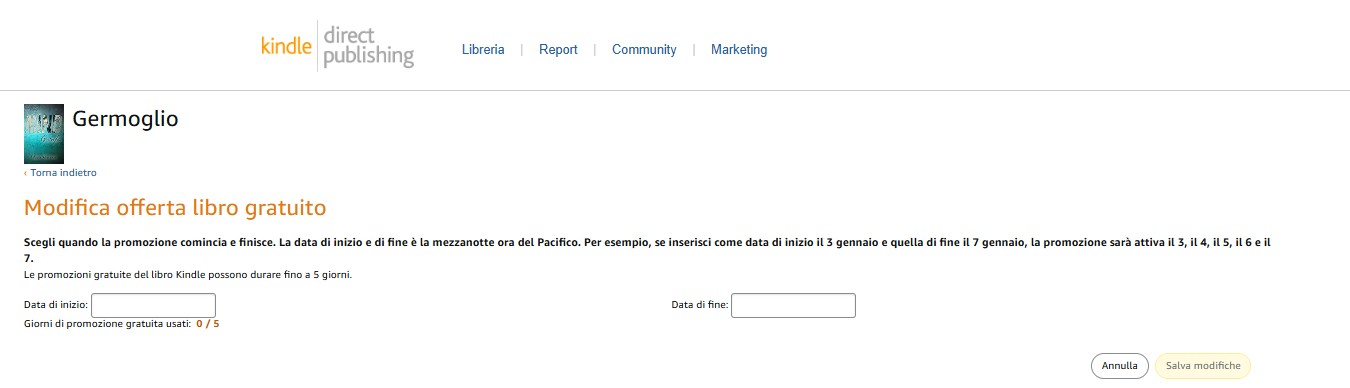Click the 'Data di fine:' label

[x=700, y=305]
